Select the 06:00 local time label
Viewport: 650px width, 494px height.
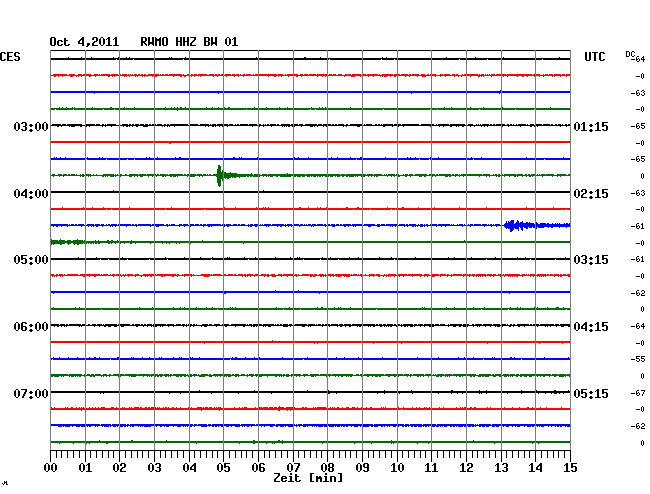(x=31, y=327)
